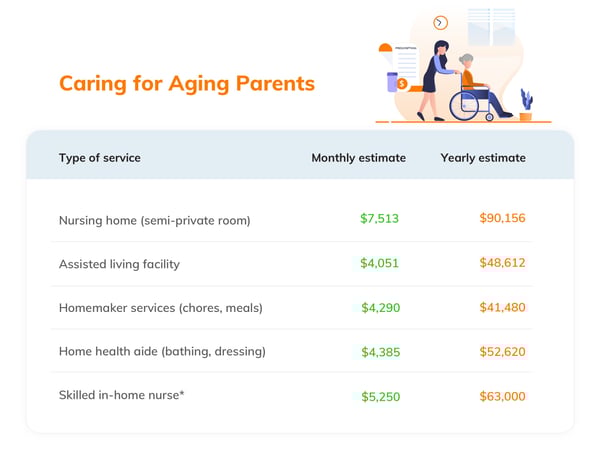Click the Home health aide row label
Viewport: 600px width, 460px height.
pos(162,351)
